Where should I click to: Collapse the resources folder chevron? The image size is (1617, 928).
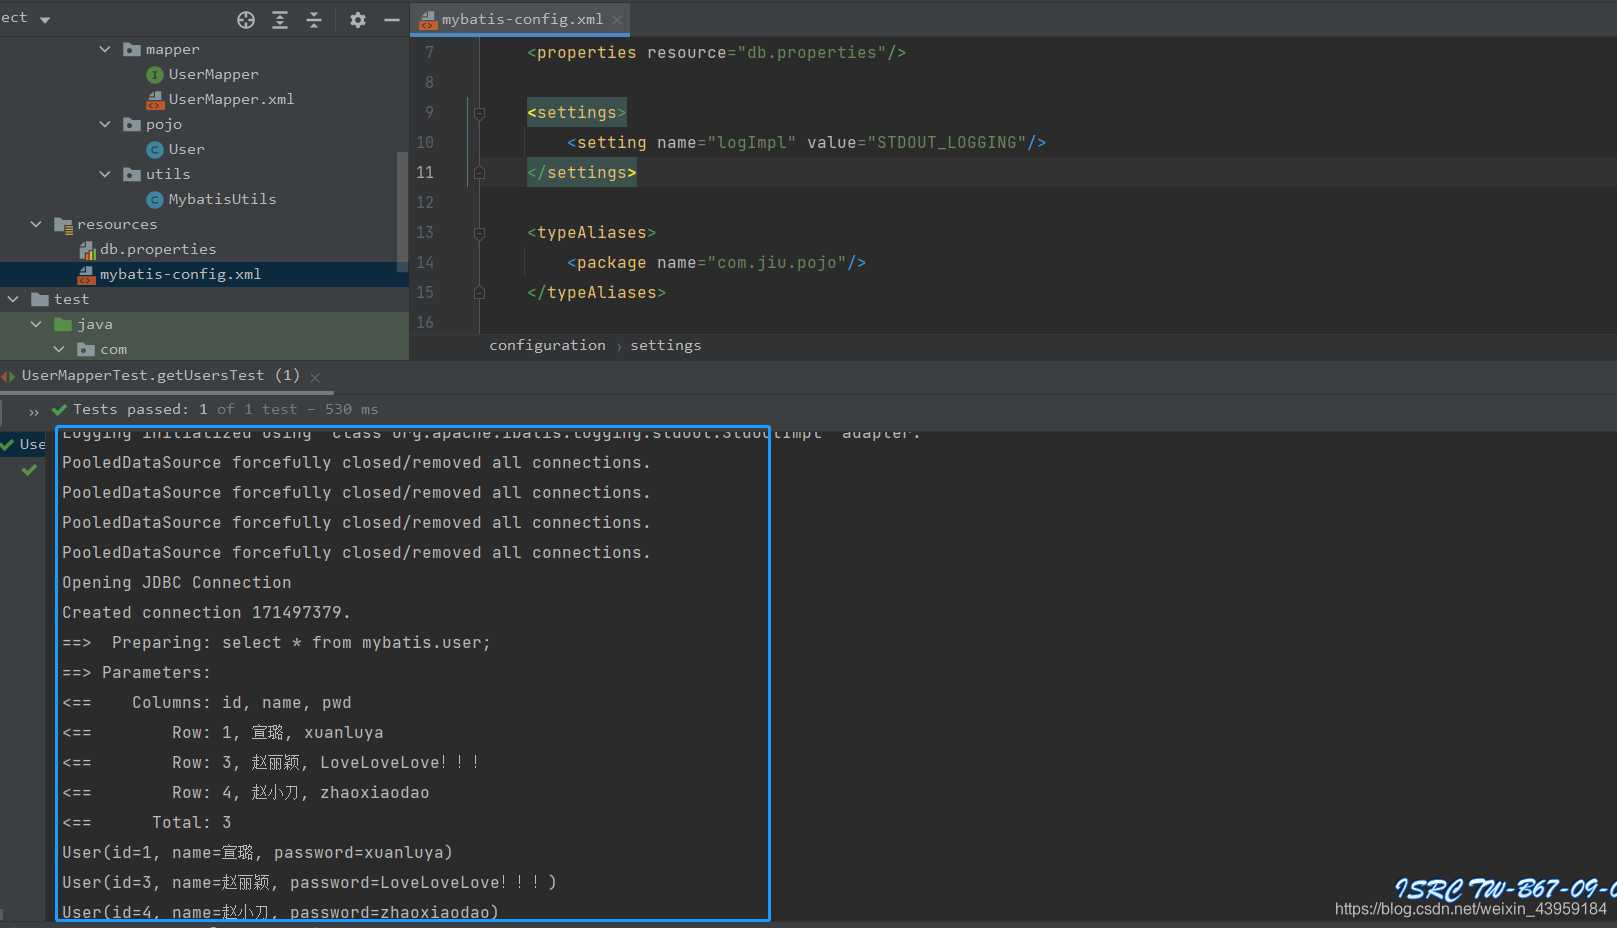click(36, 224)
